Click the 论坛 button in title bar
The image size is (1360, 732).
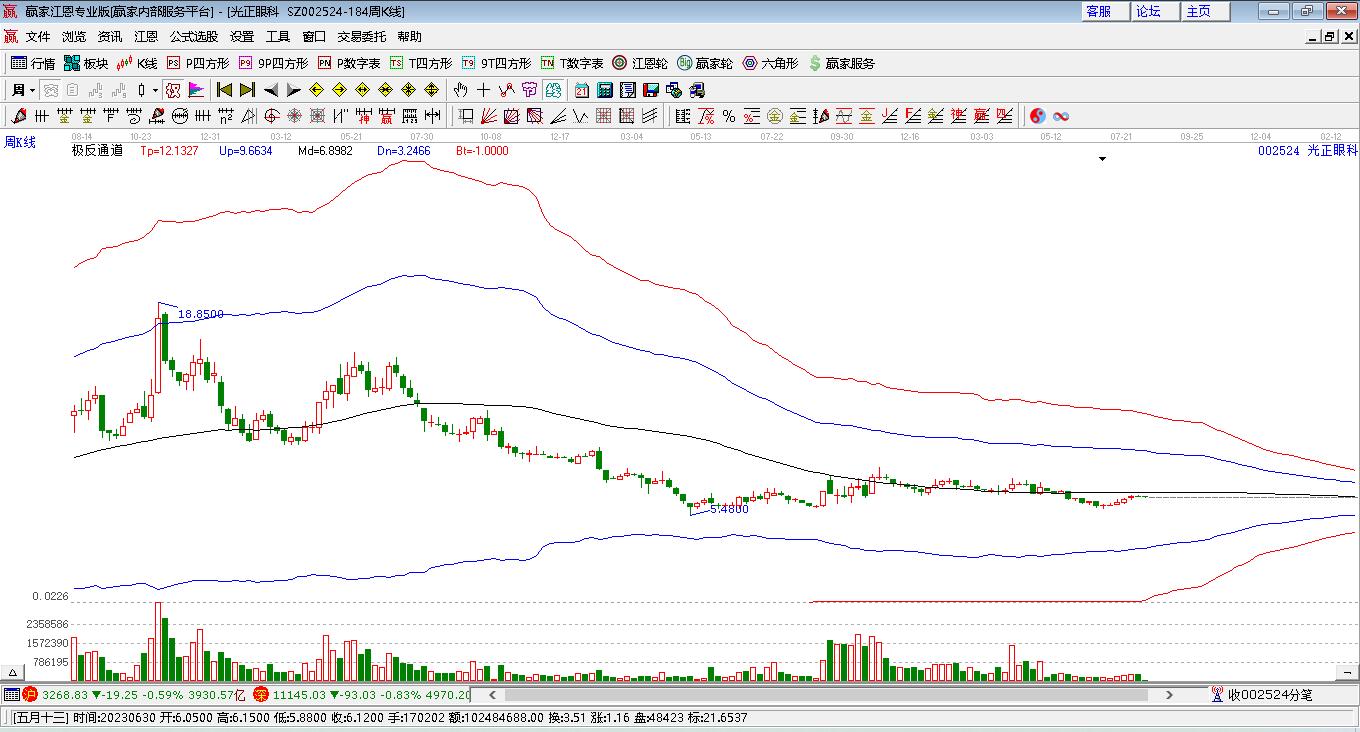click(x=1149, y=11)
